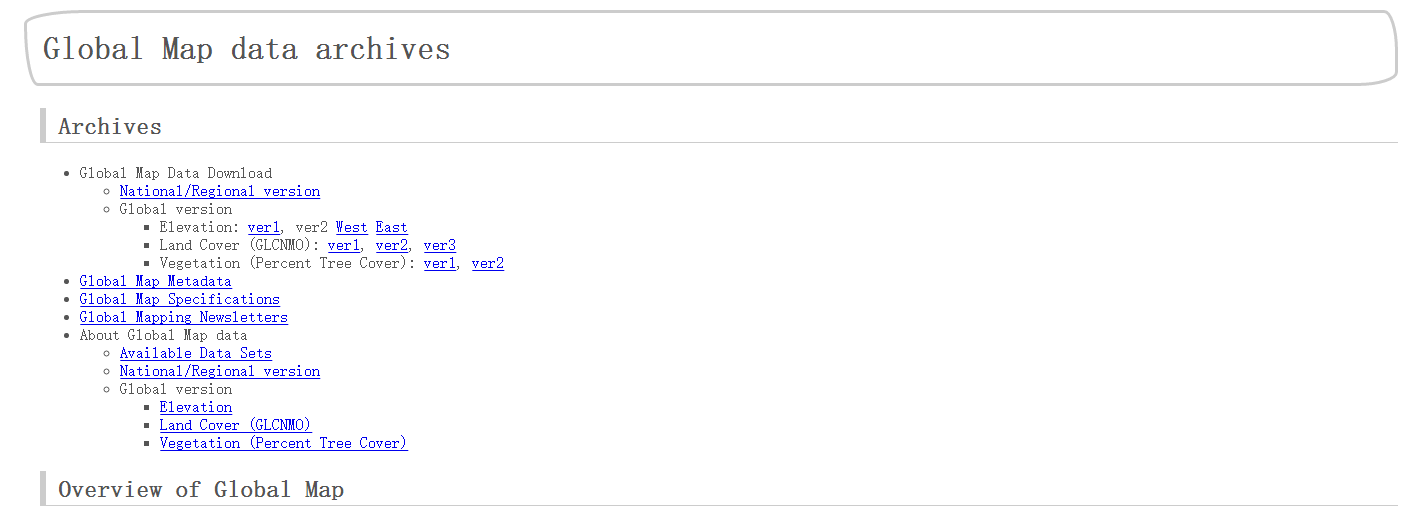
Task: Click the Global Map data archives heading
Action: tap(247, 49)
